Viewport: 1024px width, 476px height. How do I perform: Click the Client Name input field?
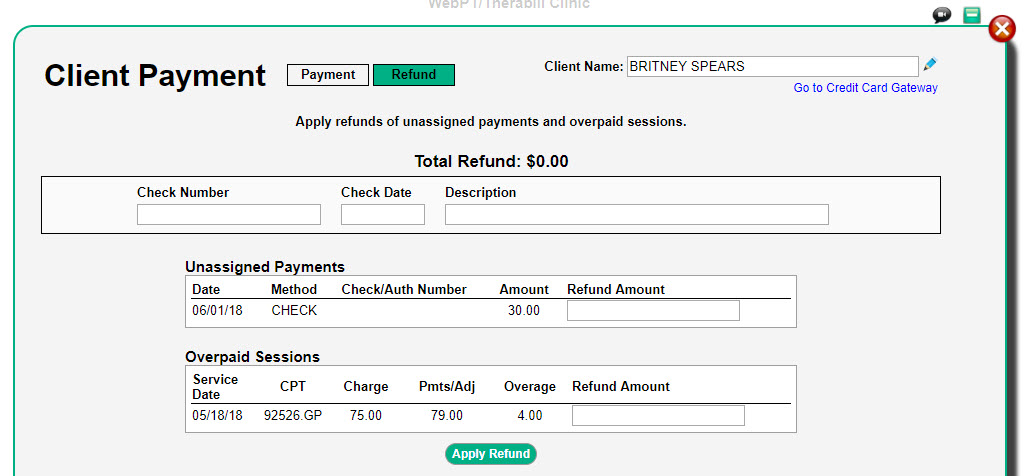point(773,67)
